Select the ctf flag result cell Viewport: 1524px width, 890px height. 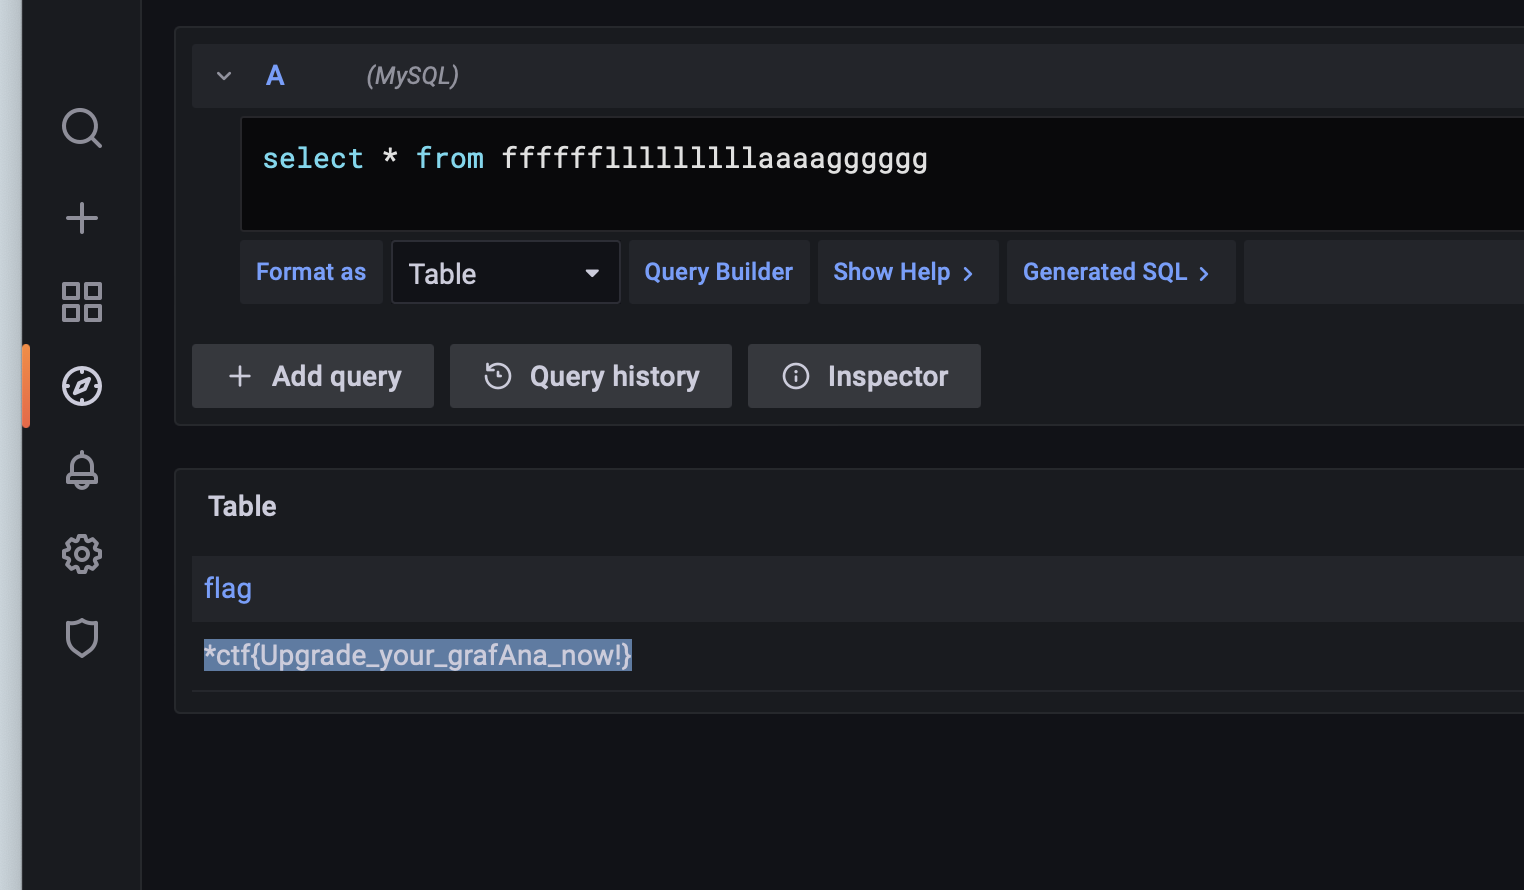417,655
